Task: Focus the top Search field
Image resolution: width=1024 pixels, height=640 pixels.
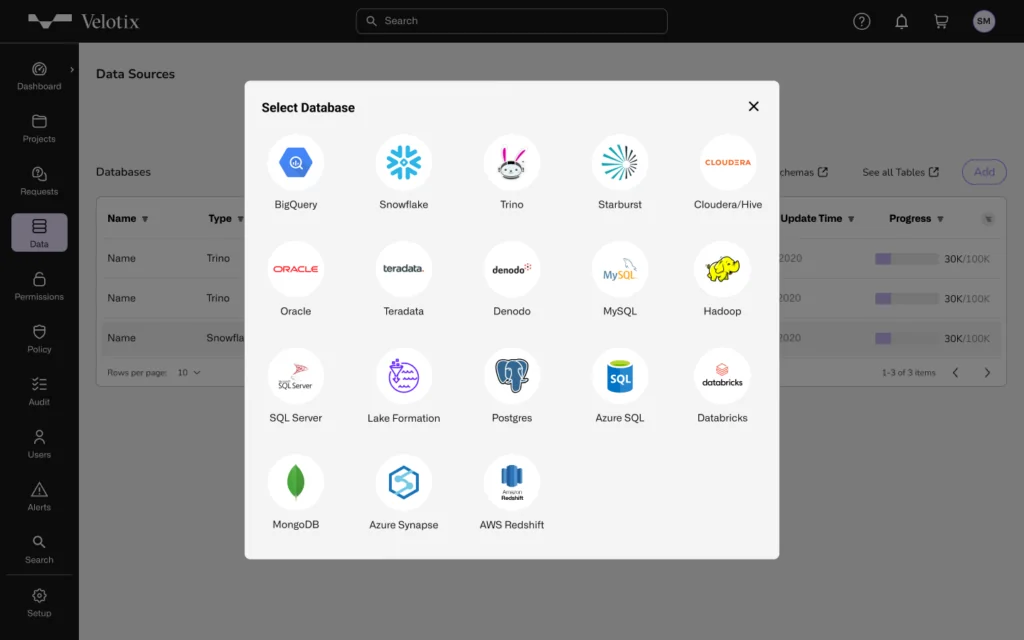Action: (511, 21)
